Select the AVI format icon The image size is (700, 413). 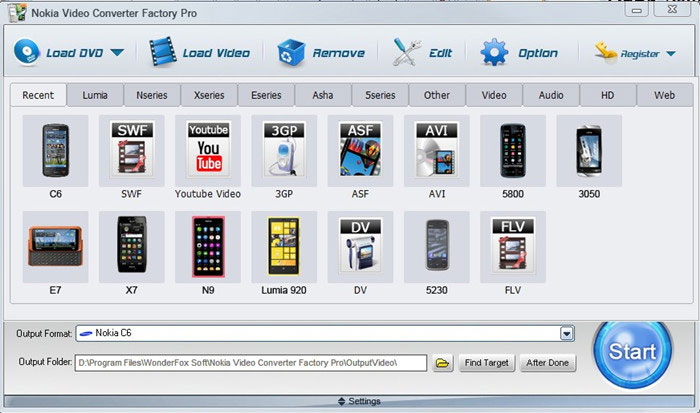[437, 151]
